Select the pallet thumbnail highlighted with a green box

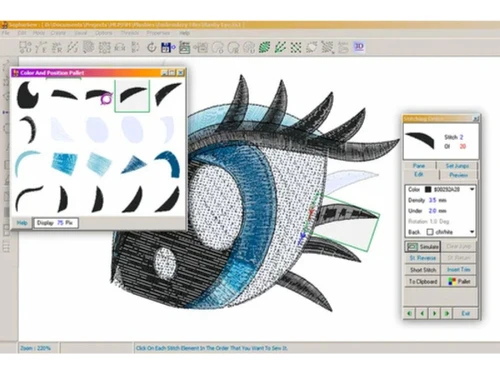click(x=132, y=96)
